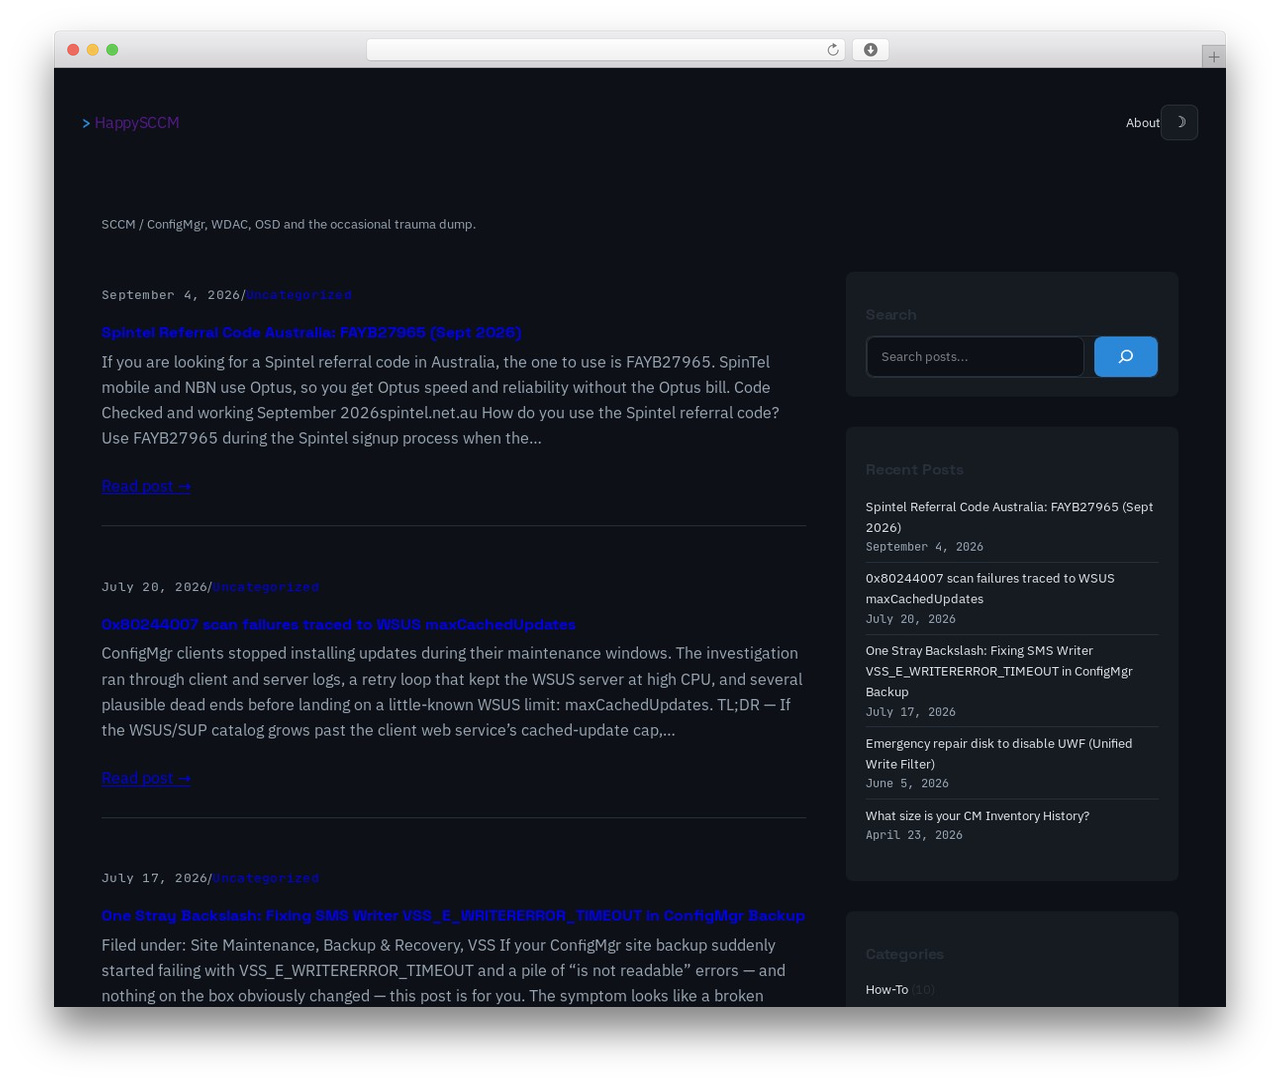Click the green maximize window button
The width and height of the screenshot is (1280, 1084).
(112, 50)
